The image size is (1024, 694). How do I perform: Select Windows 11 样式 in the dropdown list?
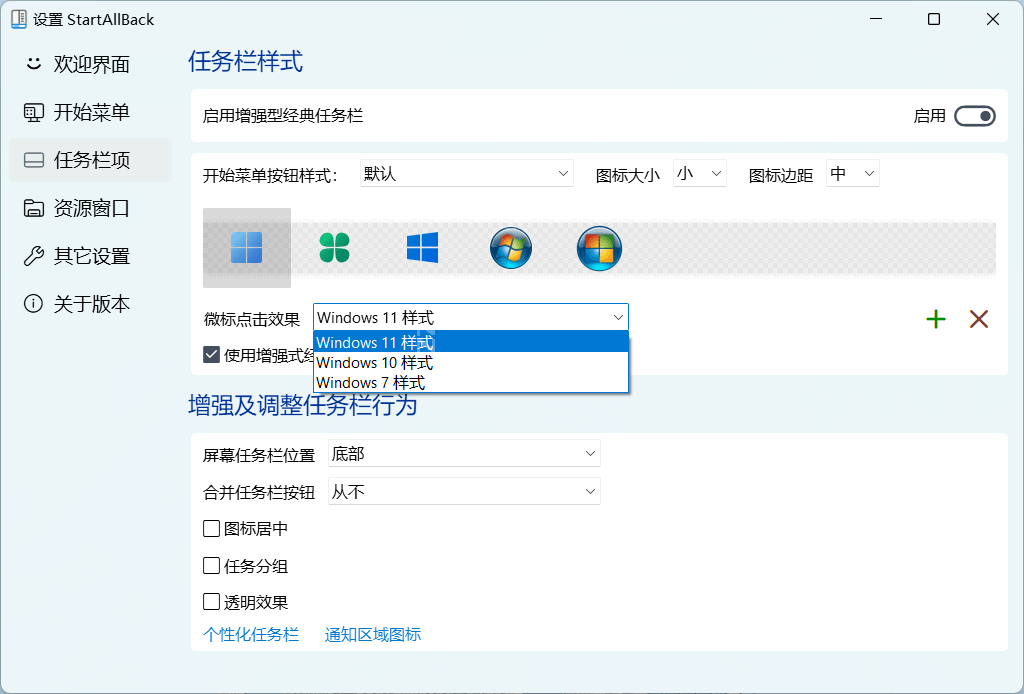click(471, 342)
